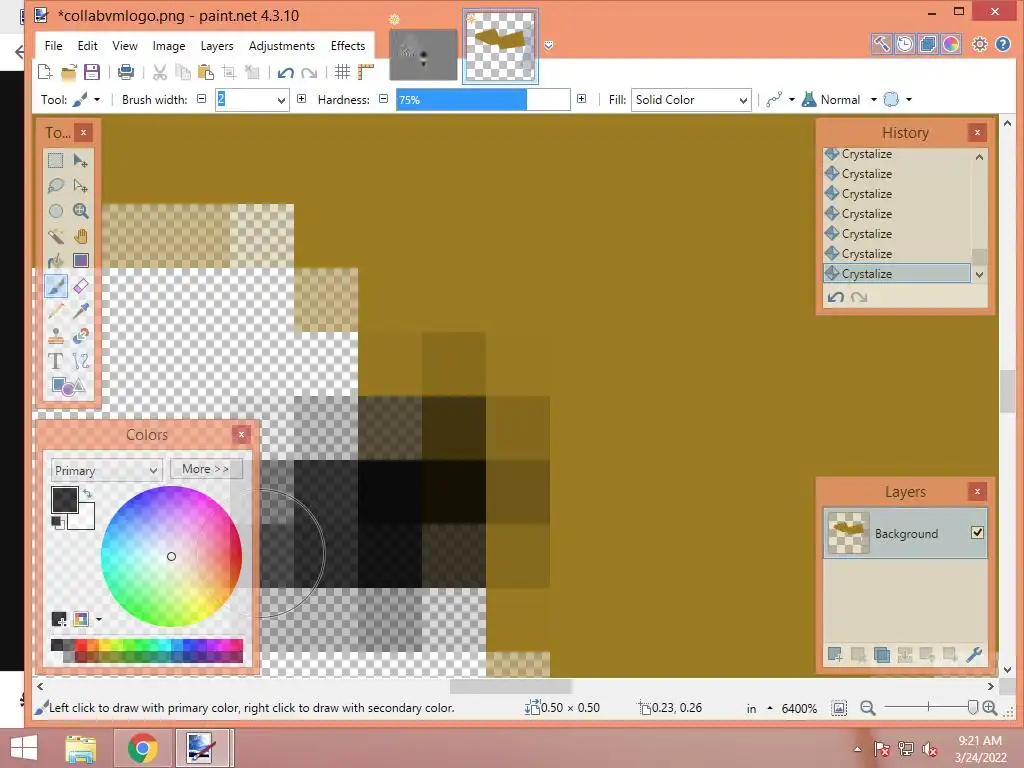Viewport: 1024px width, 768px height.
Task: Toggle the Colors window button top right
Action: tap(951, 44)
